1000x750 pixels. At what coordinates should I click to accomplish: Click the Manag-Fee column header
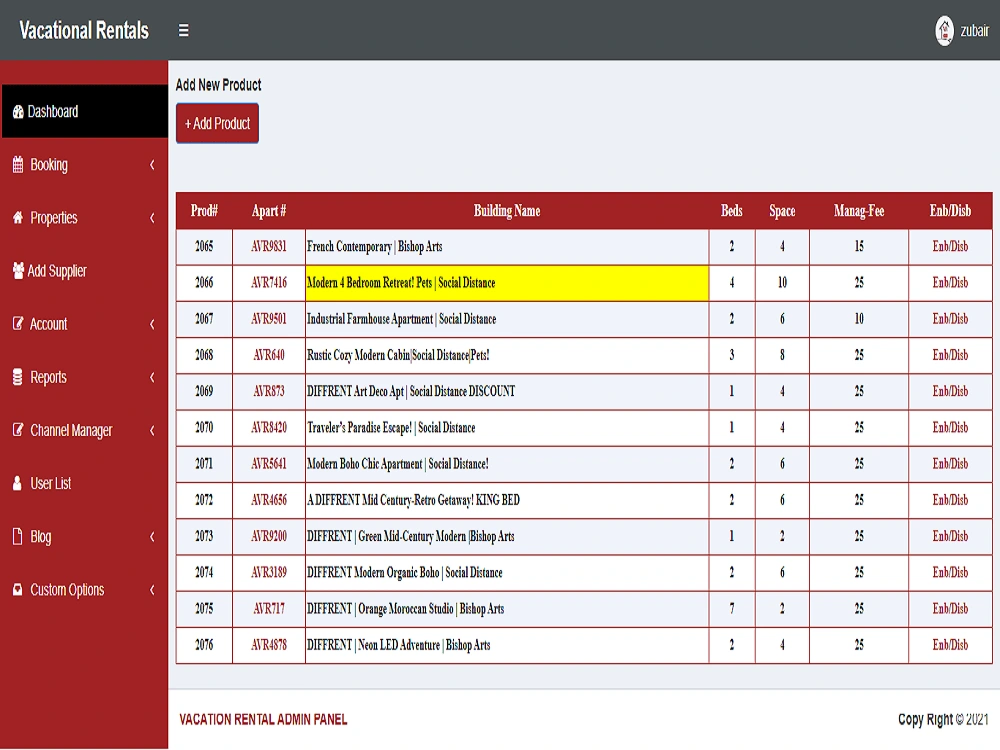point(858,211)
